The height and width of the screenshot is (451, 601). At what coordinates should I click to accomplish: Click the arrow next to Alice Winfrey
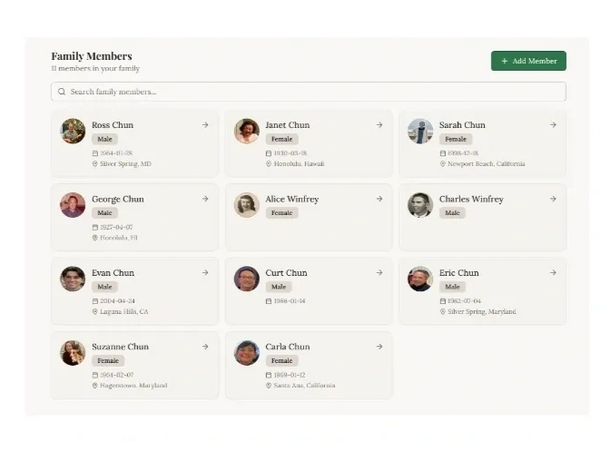click(x=379, y=199)
